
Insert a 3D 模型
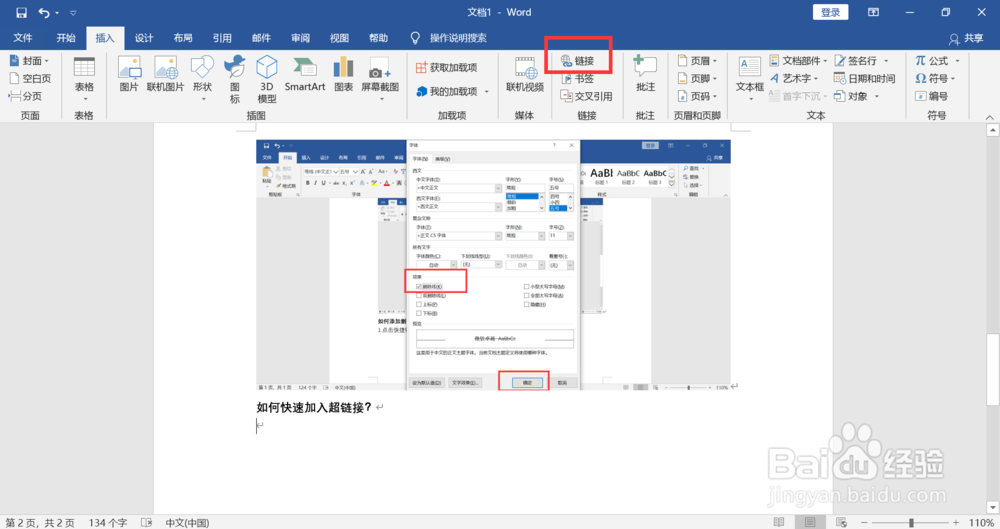(267, 79)
